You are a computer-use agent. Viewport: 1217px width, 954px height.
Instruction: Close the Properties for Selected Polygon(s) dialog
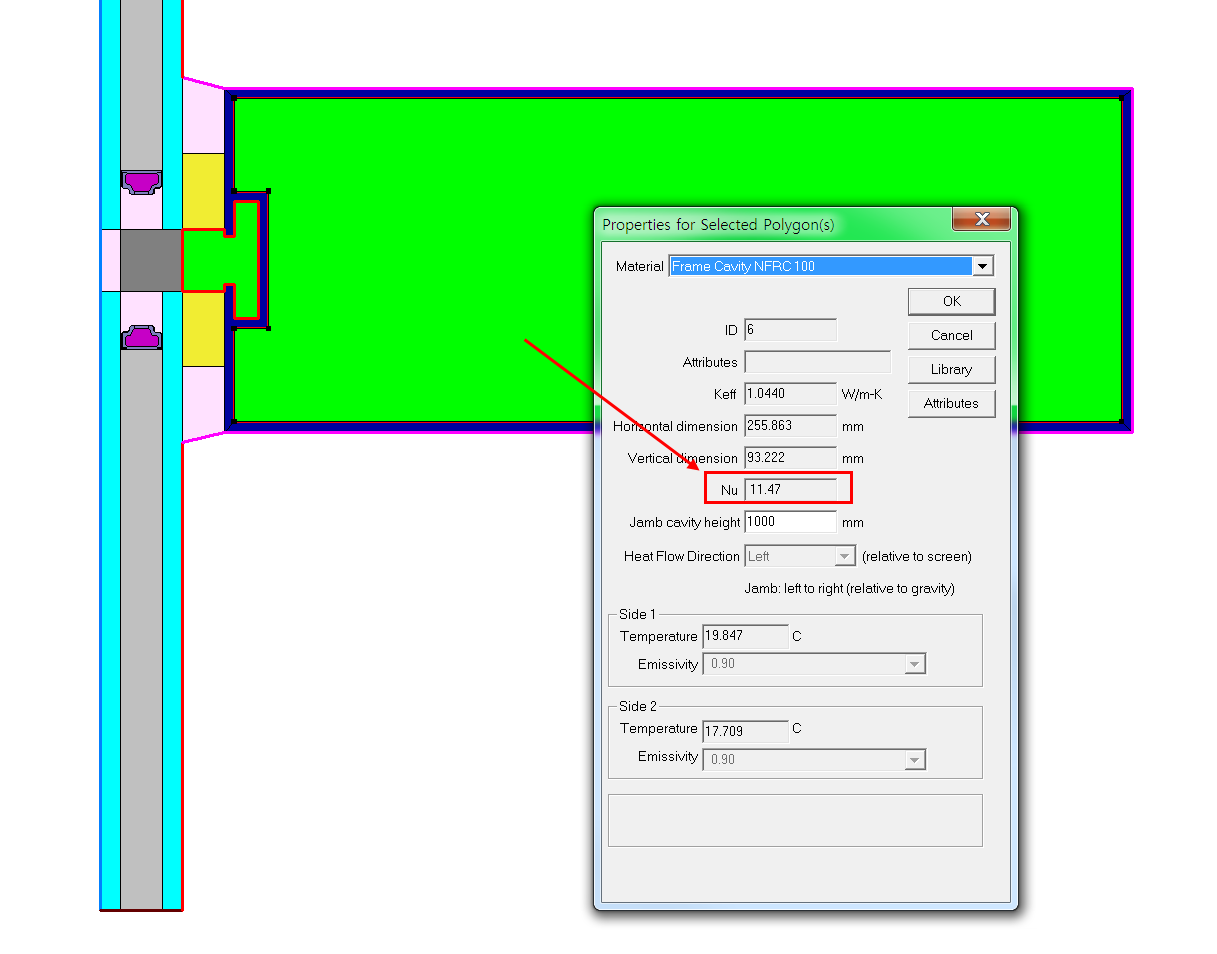(981, 219)
